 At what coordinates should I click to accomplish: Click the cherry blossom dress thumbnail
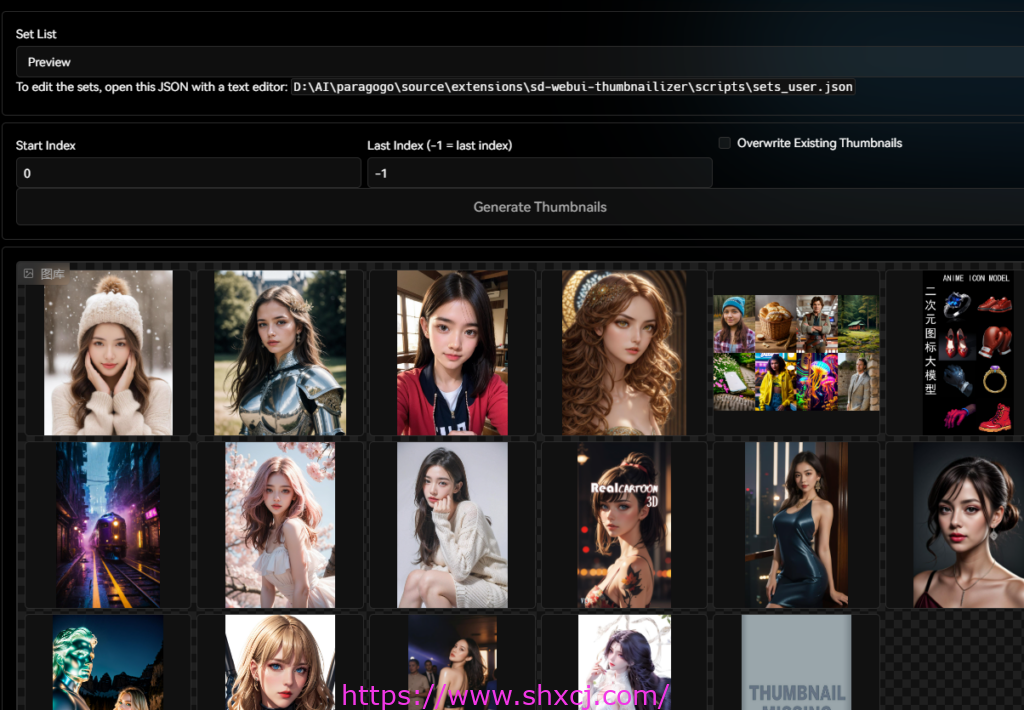[x=279, y=524]
